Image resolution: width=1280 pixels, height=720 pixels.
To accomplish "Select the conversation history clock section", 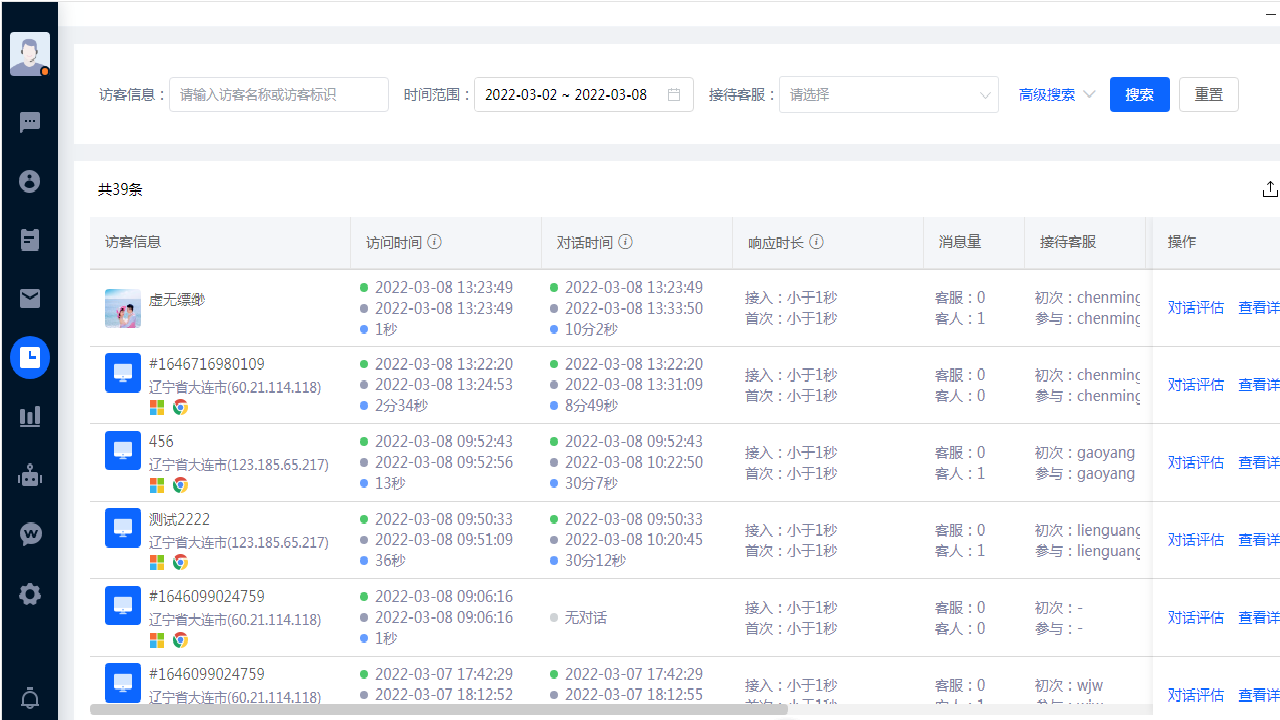I will (30, 357).
